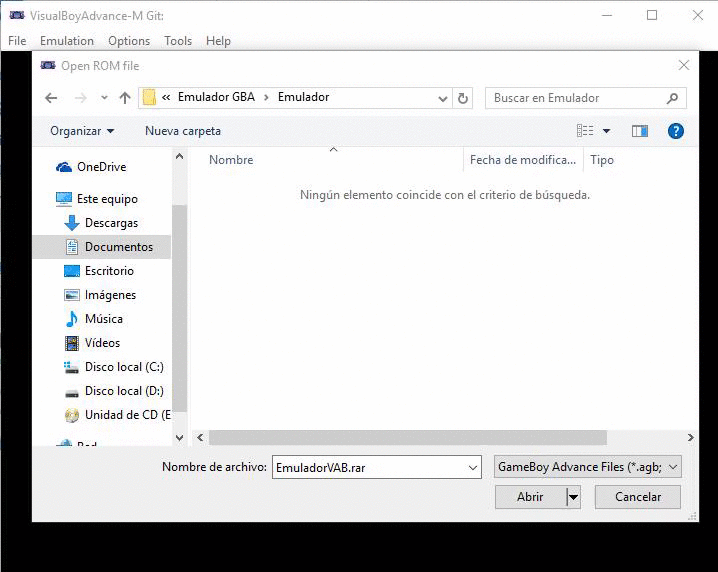Screen dimensions: 718x572
Task: Click the Nombre de archivo text field
Action: (376, 467)
